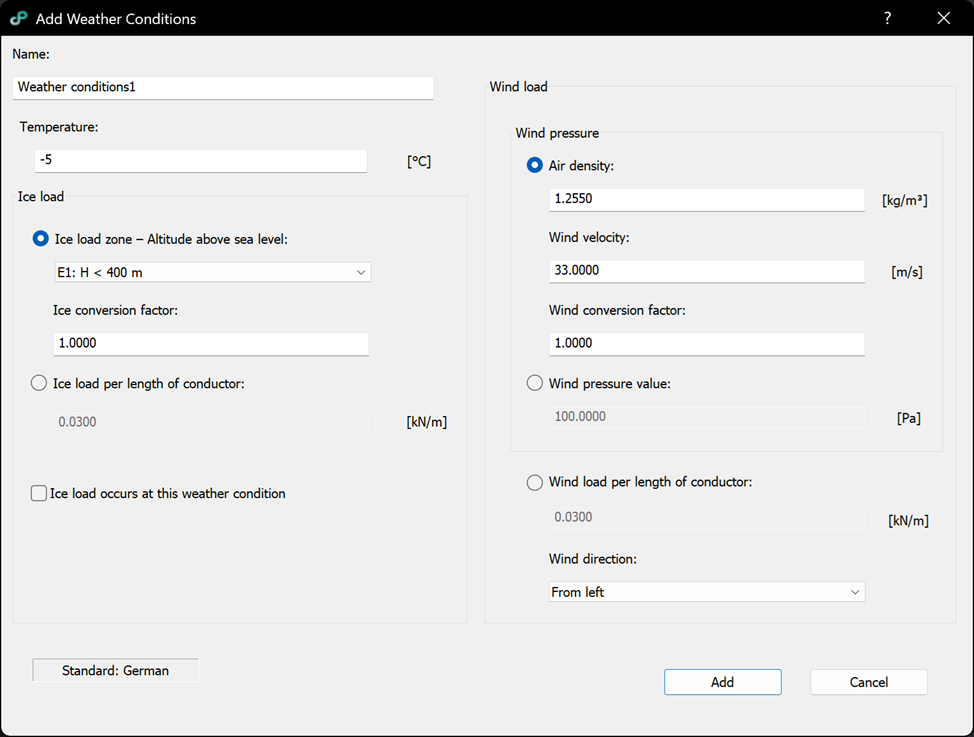Image resolution: width=974 pixels, height=737 pixels.
Task: Open the E1: H < 400 m dropdown
Action: tap(212, 272)
